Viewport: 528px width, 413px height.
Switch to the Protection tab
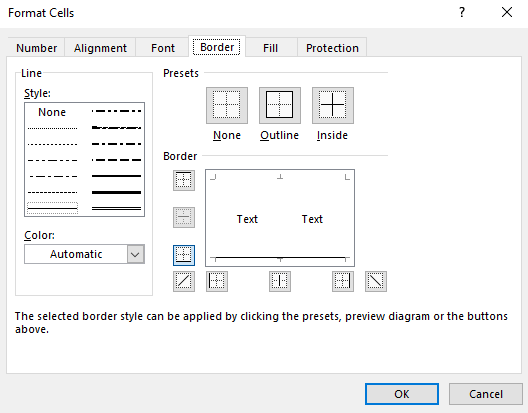click(332, 48)
